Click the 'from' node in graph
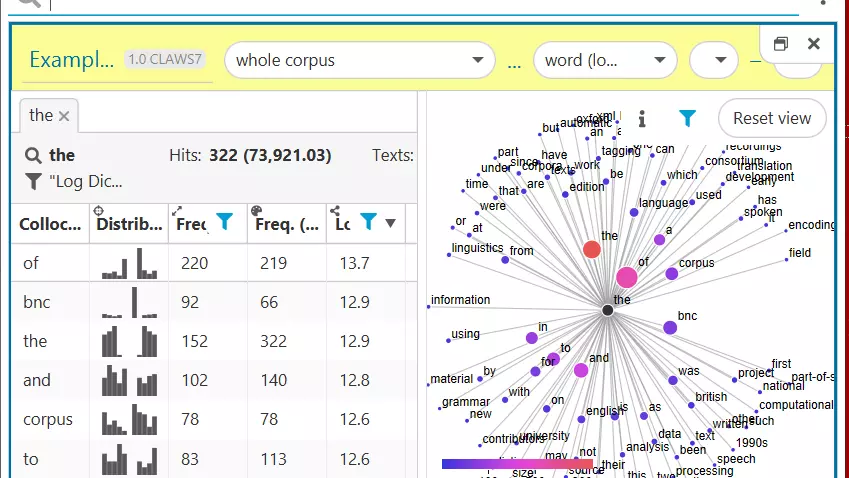849x478 pixels. (x=505, y=260)
